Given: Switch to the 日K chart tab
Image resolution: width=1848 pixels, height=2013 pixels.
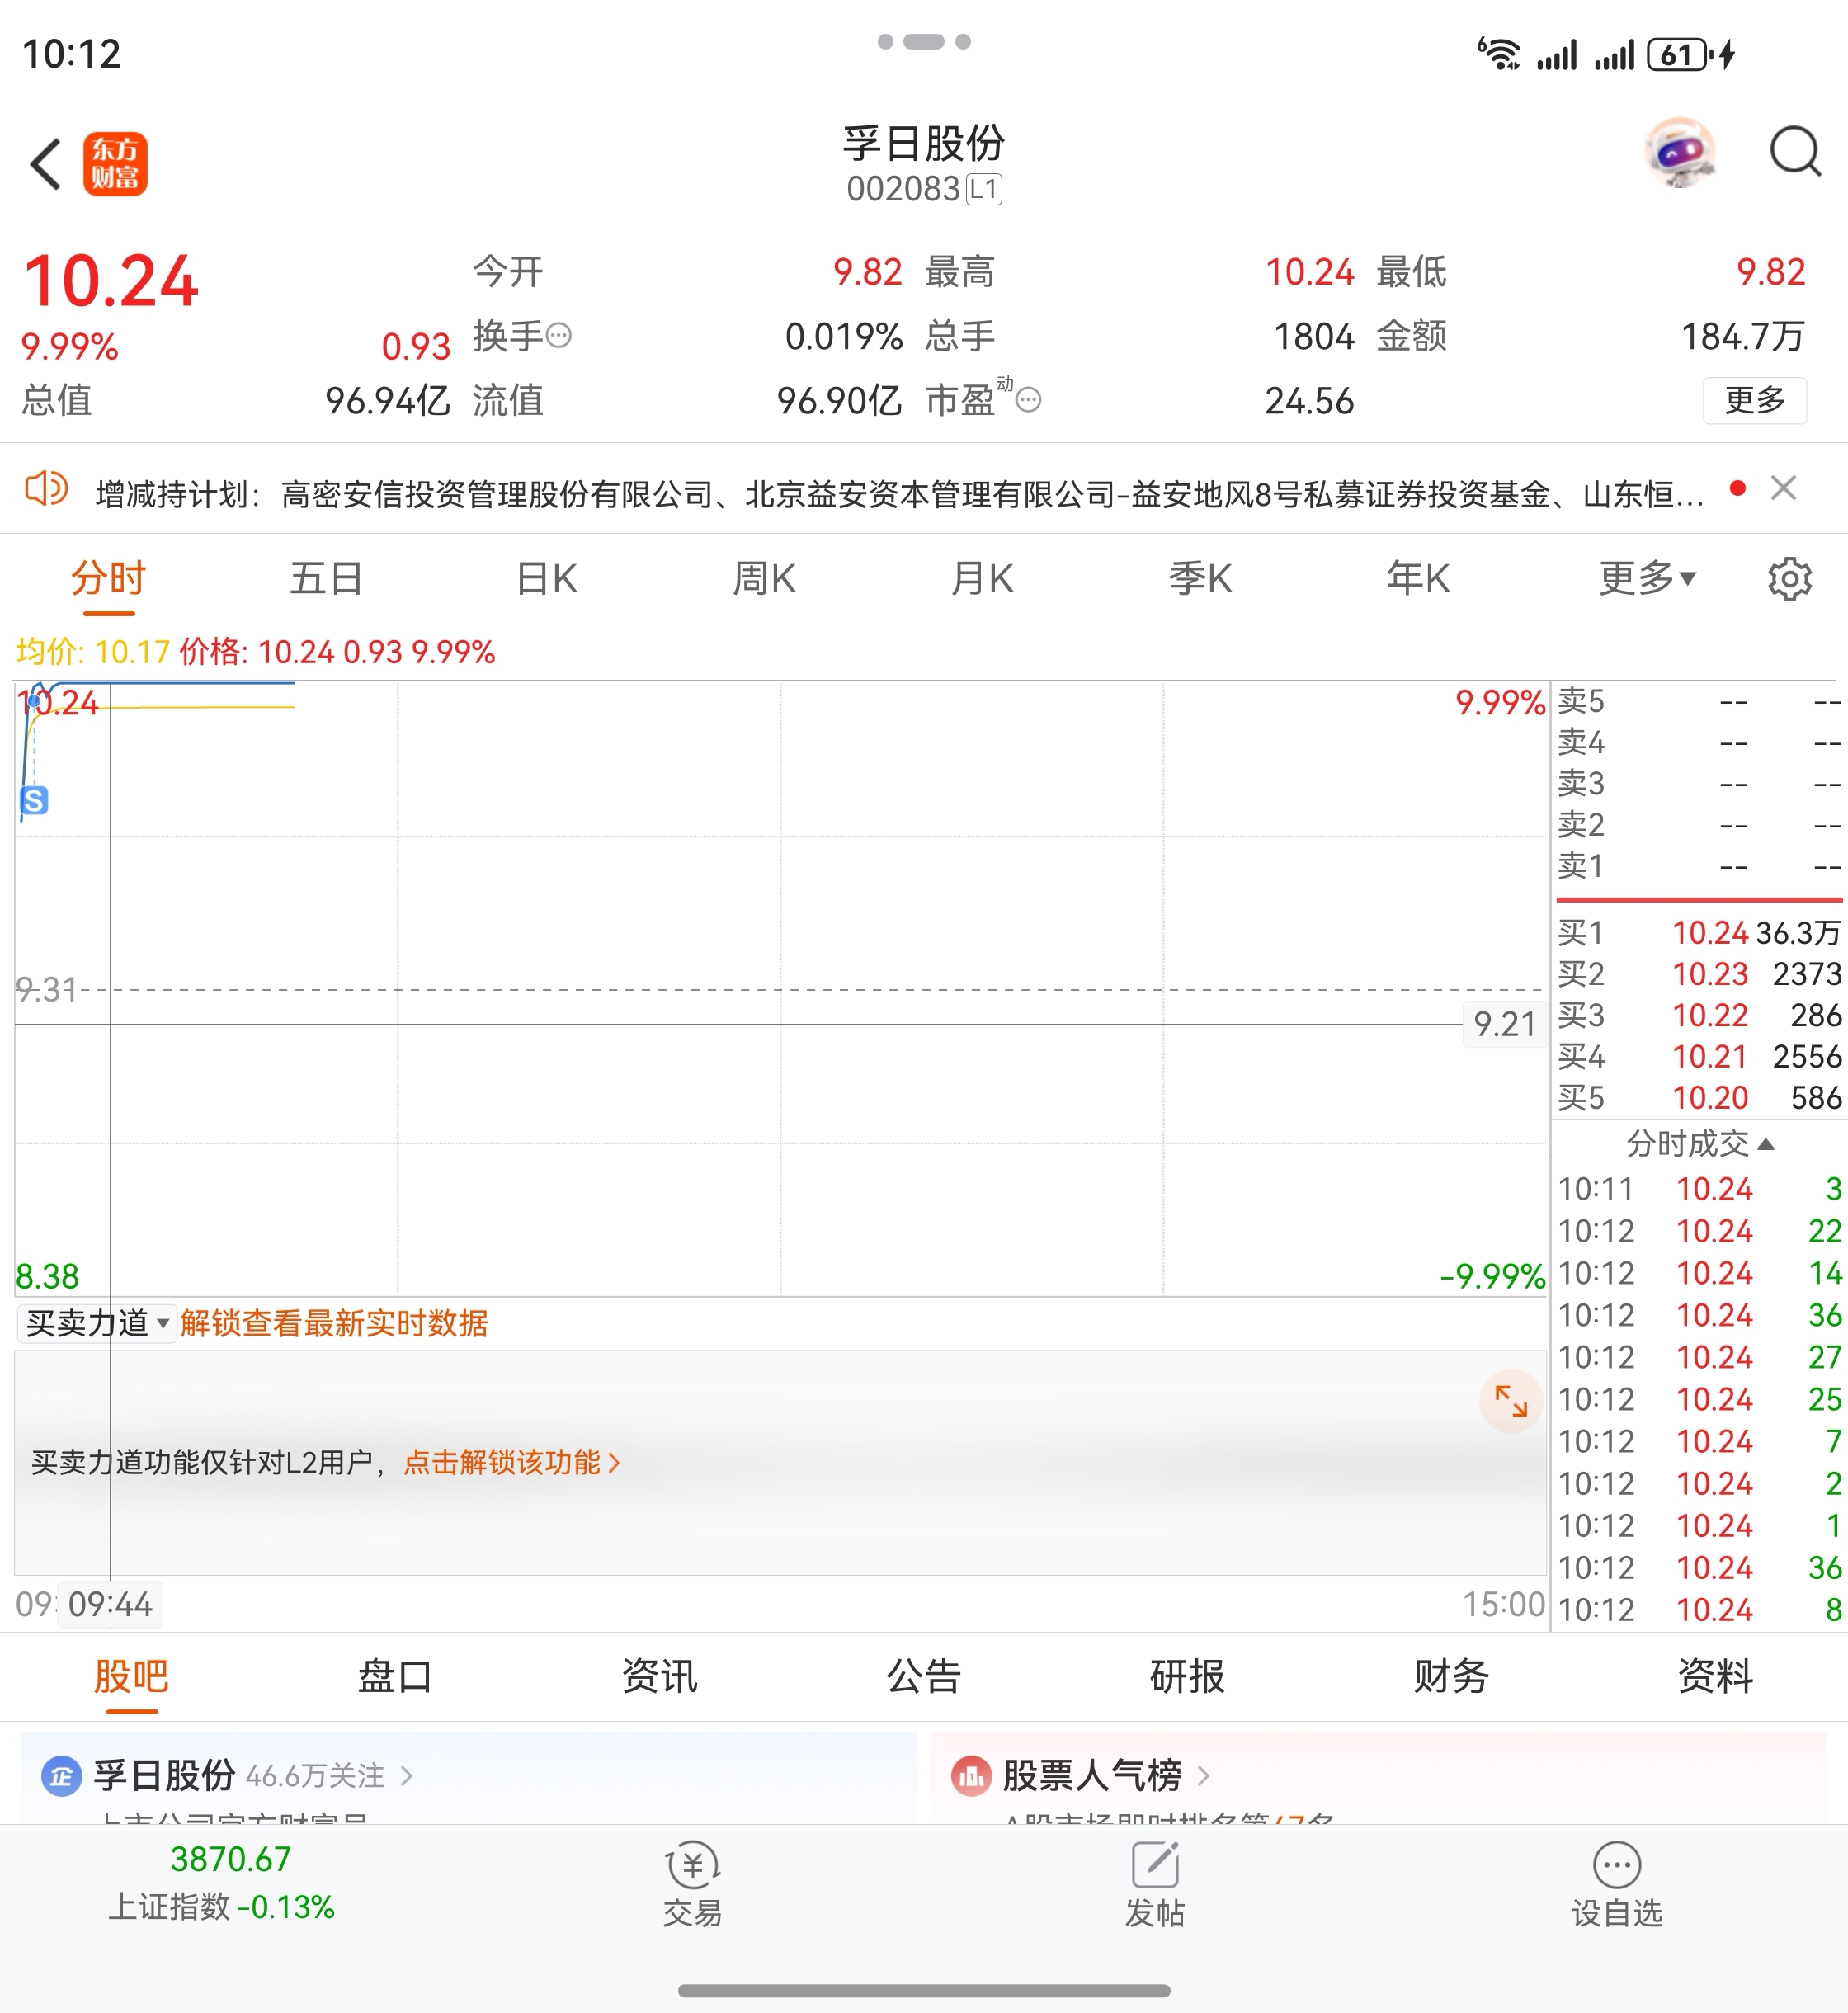Looking at the screenshot, I should pos(546,578).
